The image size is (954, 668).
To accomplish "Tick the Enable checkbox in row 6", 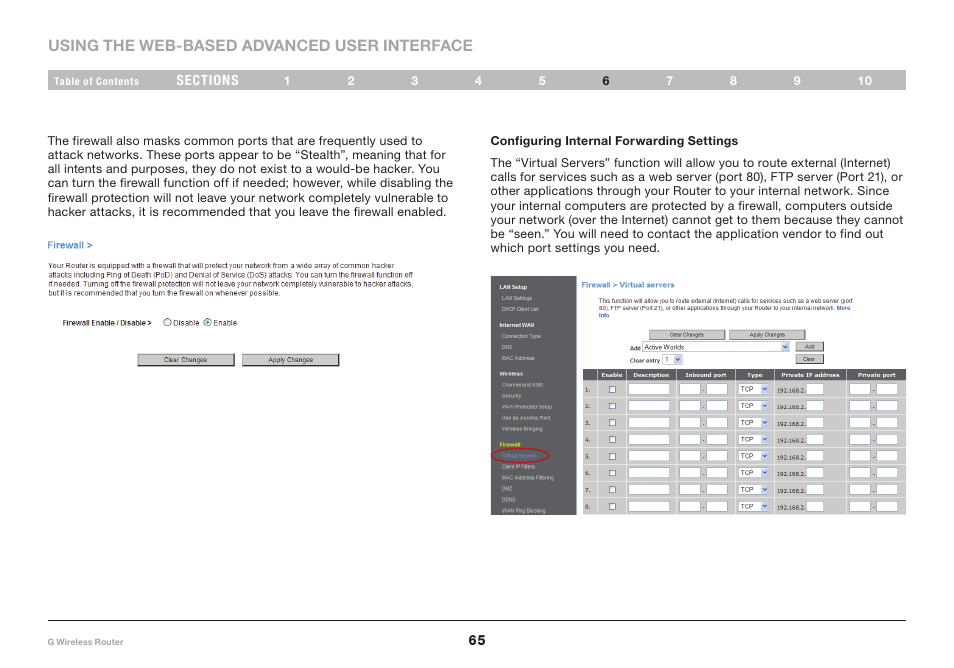I will [x=612, y=473].
